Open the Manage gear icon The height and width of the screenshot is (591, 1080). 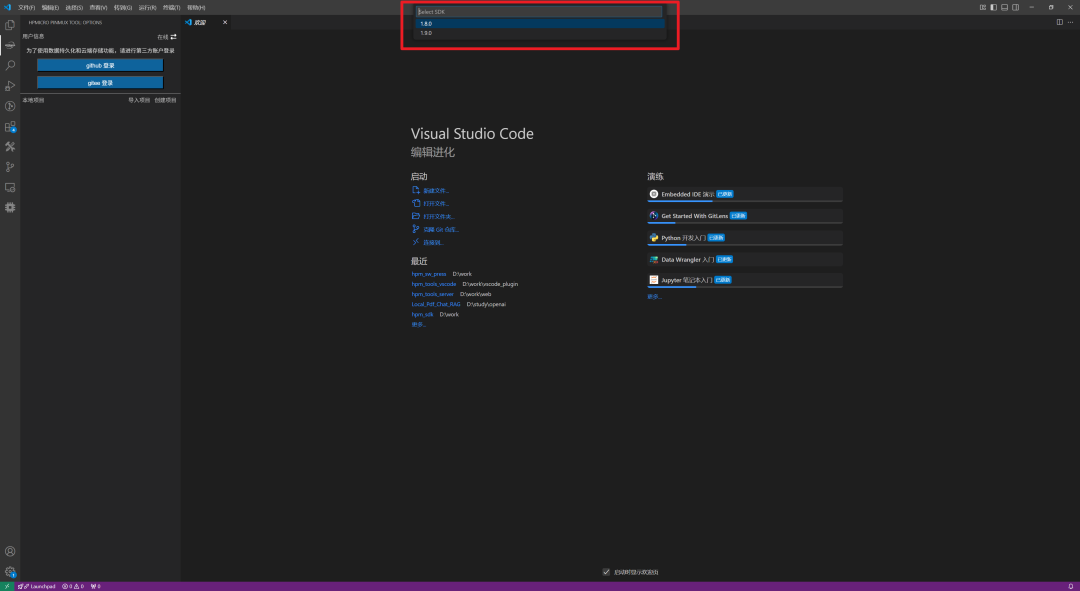click(x=10, y=572)
